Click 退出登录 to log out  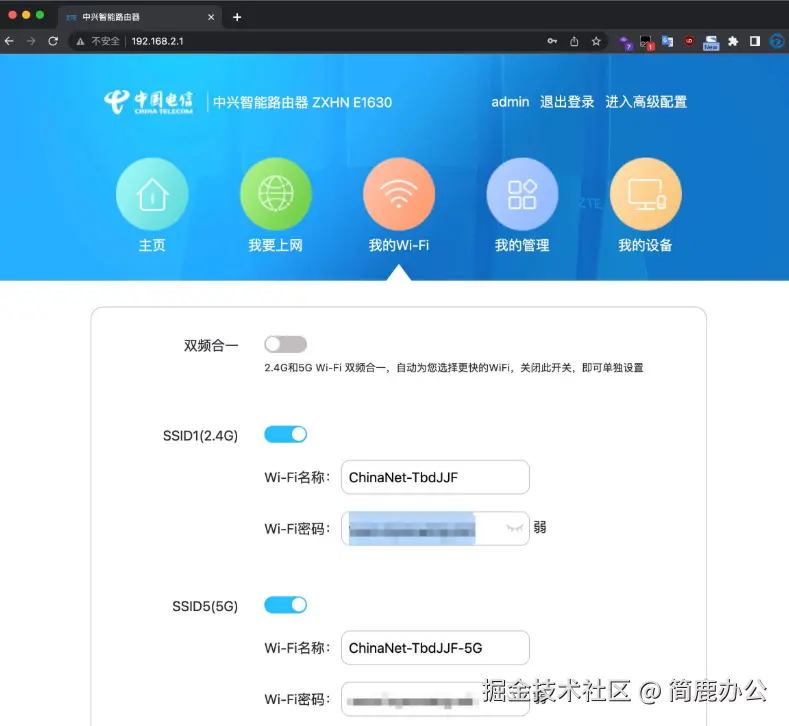click(x=567, y=102)
